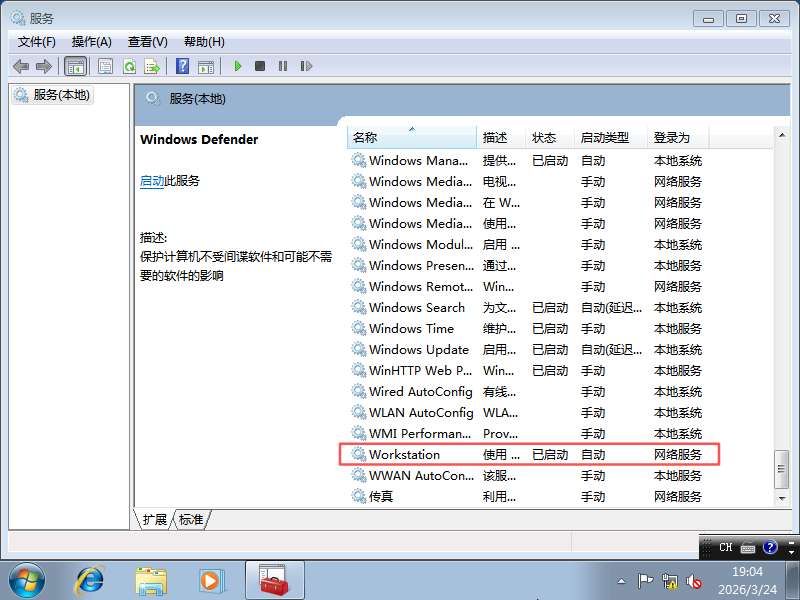The height and width of the screenshot is (600, 800).
Task: Click the Restart Service button
Action: 306,66
